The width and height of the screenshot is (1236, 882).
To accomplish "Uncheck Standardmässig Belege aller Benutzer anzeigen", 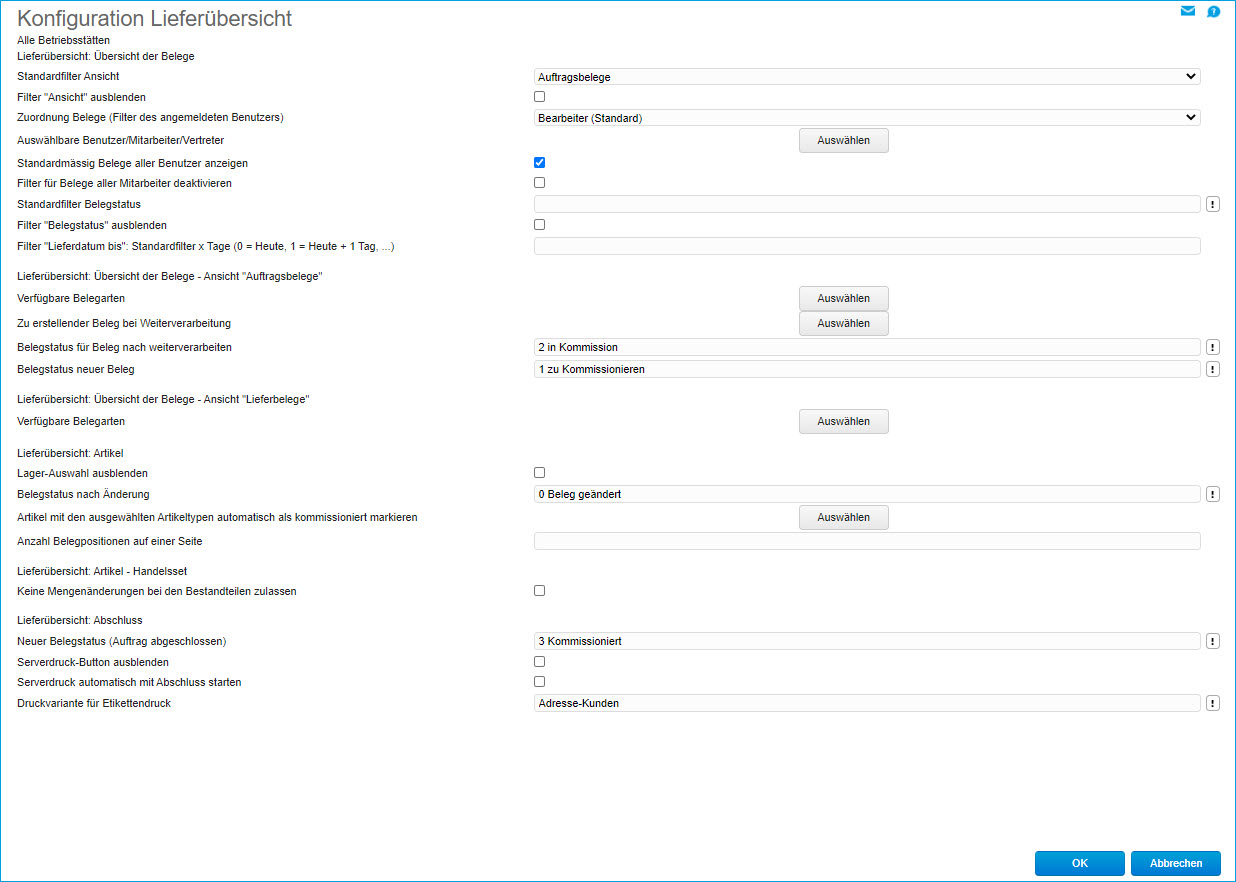I will coord(540,162).
